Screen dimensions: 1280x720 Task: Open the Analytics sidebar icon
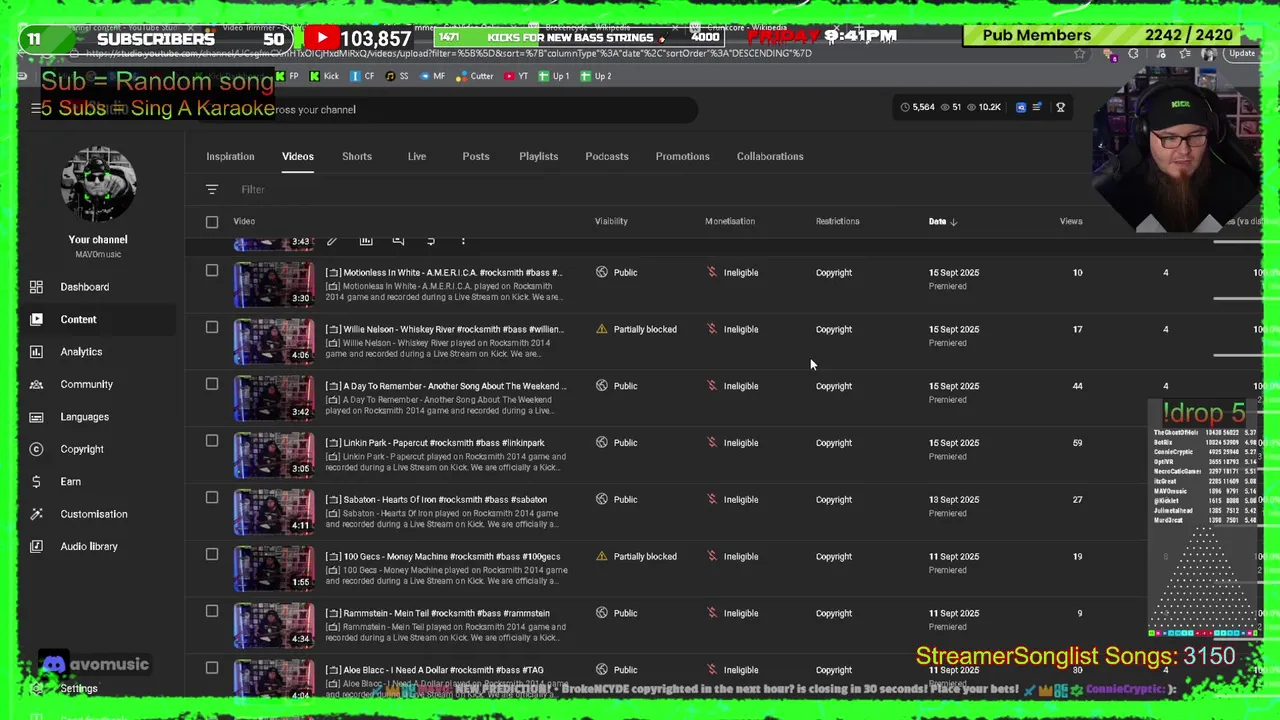(x=36, y=352)
